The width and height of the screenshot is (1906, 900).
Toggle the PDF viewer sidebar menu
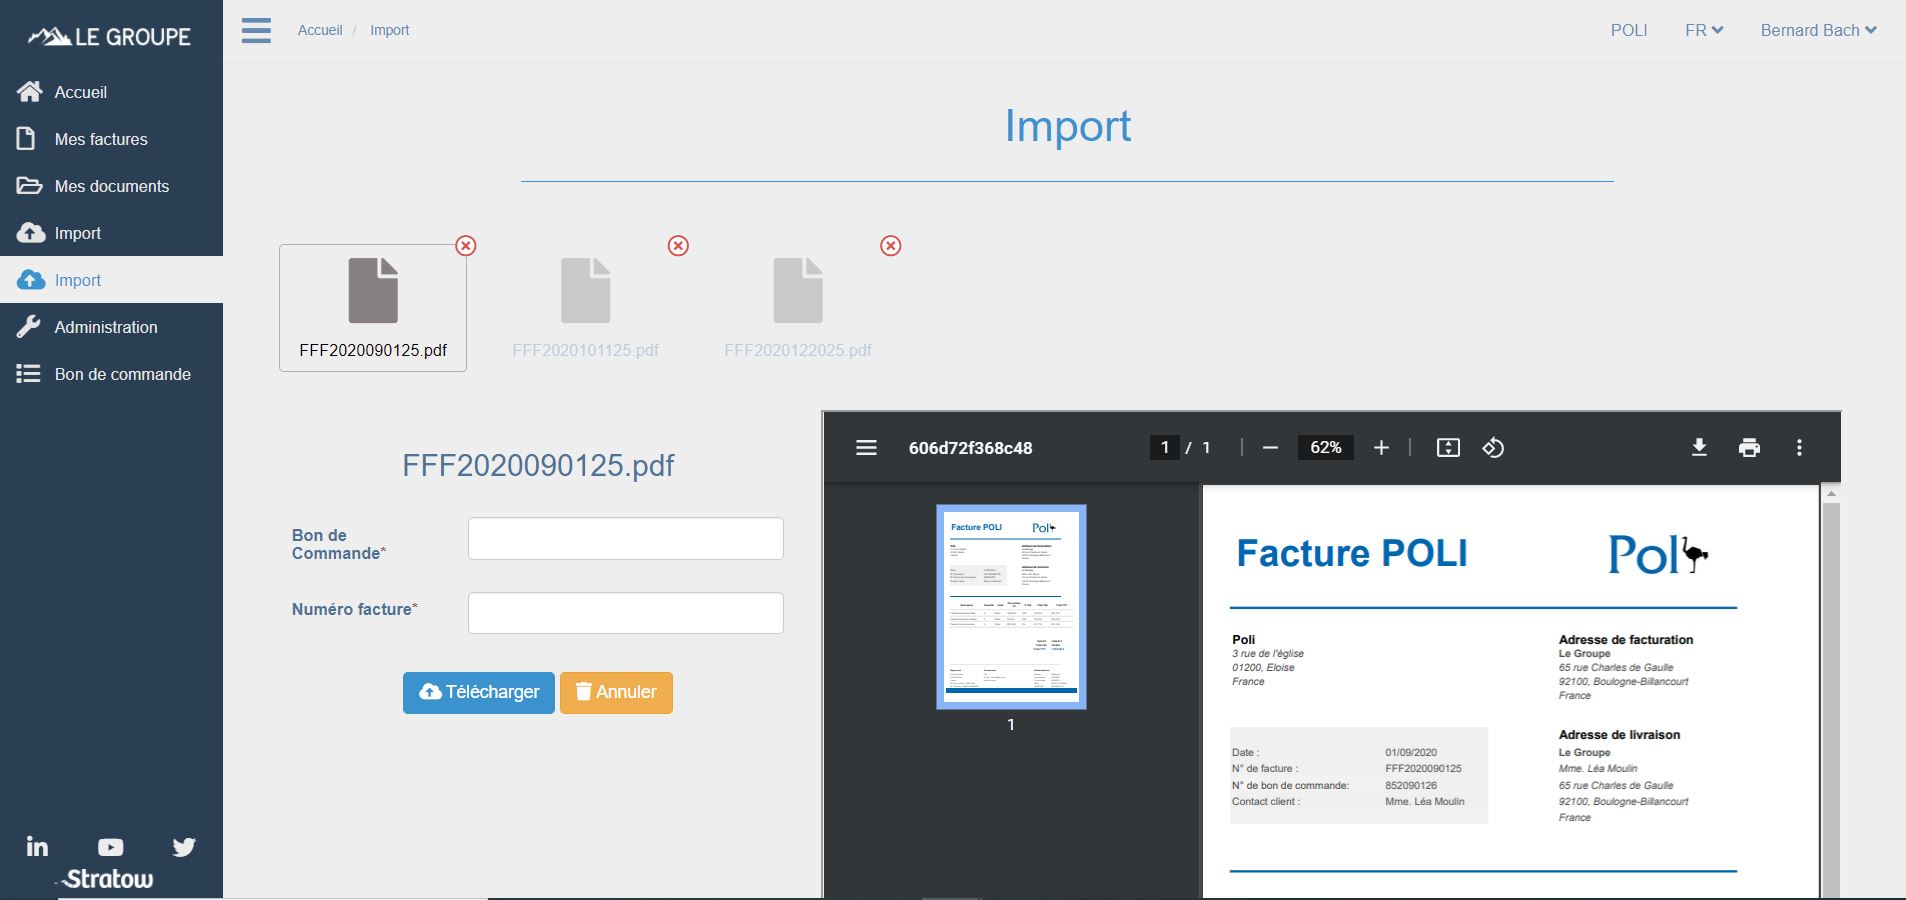866,448
